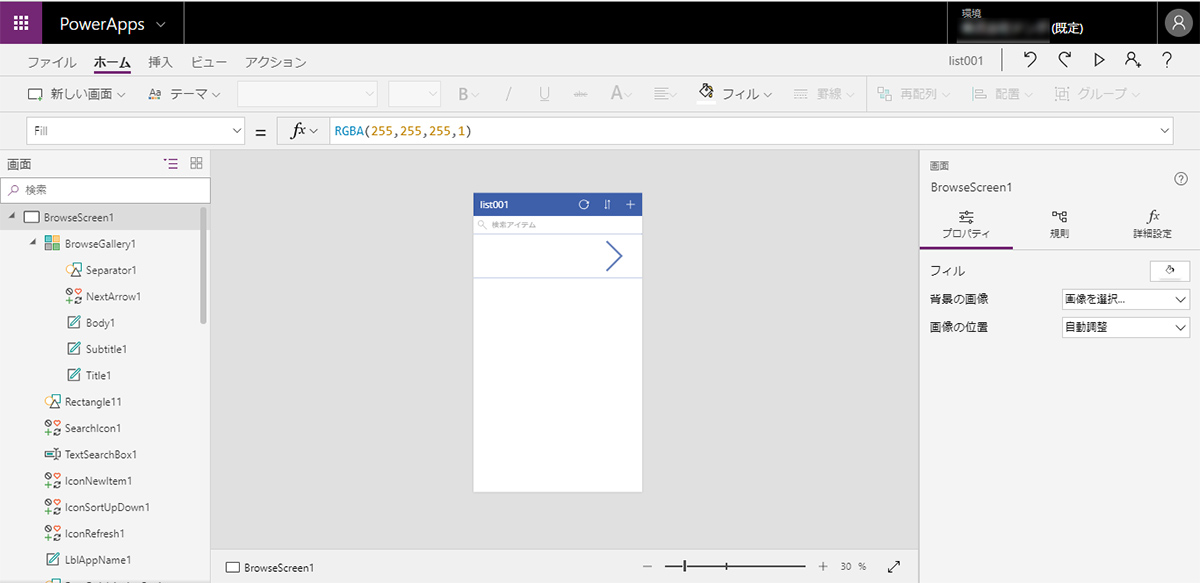The image size is (1200, 583).
Task: Open the font color dropdown
Action: tap(620, 94)
